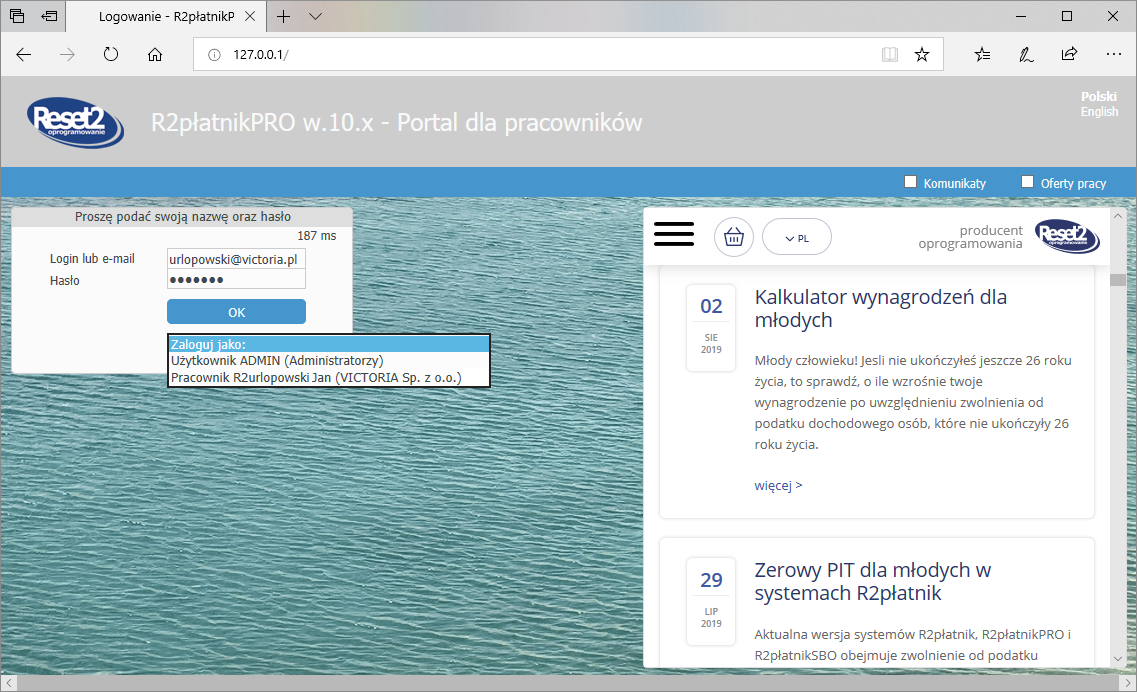Open browser Settings and more menu

(x=1114, y=54)
